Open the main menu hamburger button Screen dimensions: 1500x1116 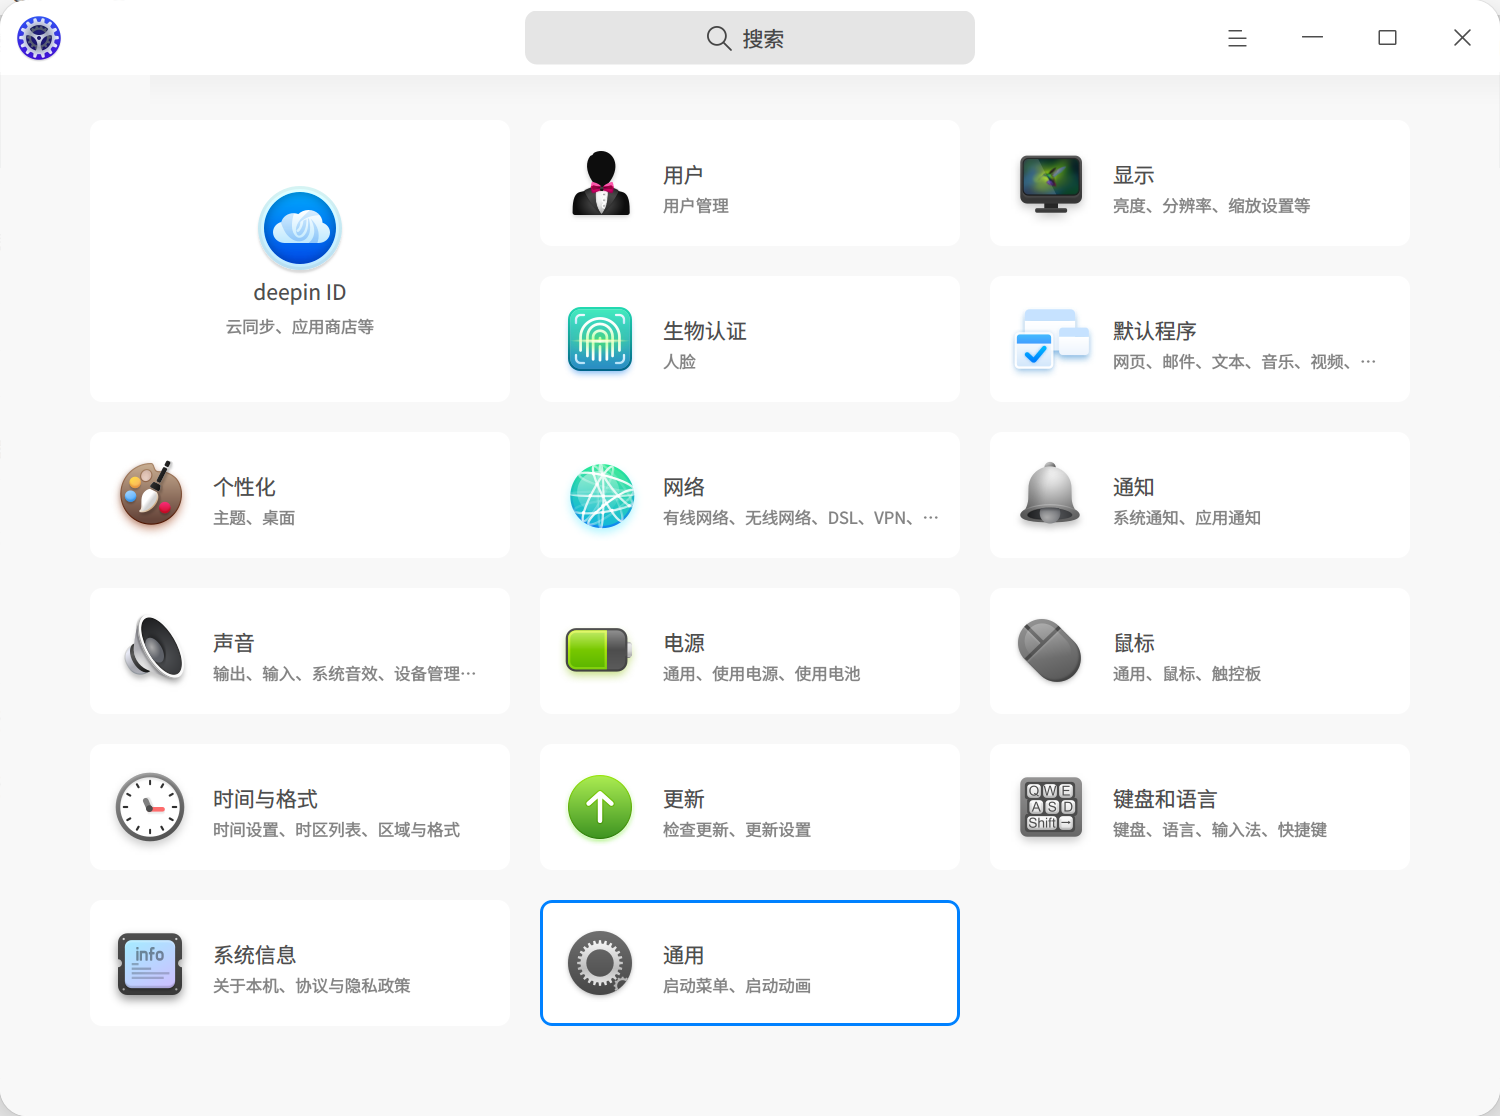click(1237, 38)
